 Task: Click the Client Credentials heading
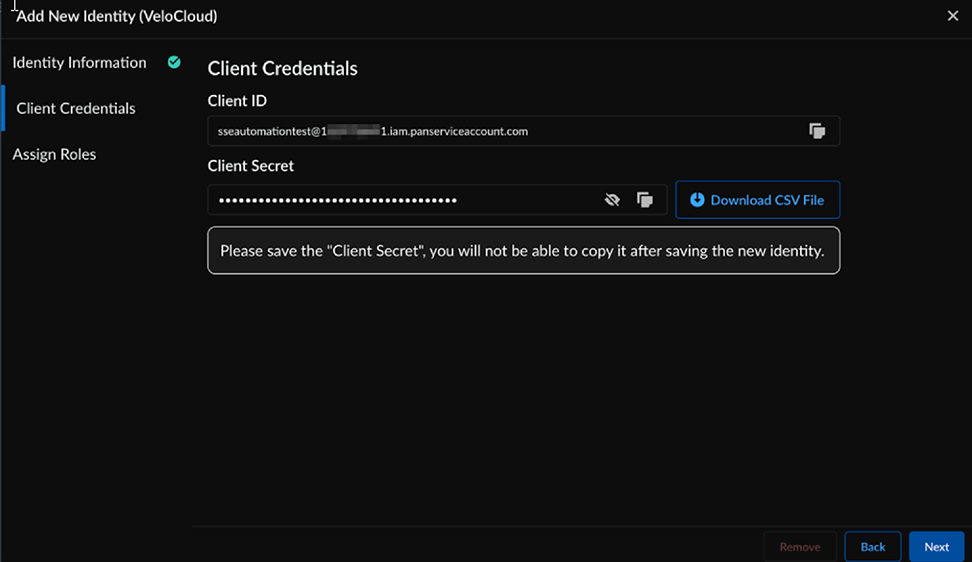282,69
